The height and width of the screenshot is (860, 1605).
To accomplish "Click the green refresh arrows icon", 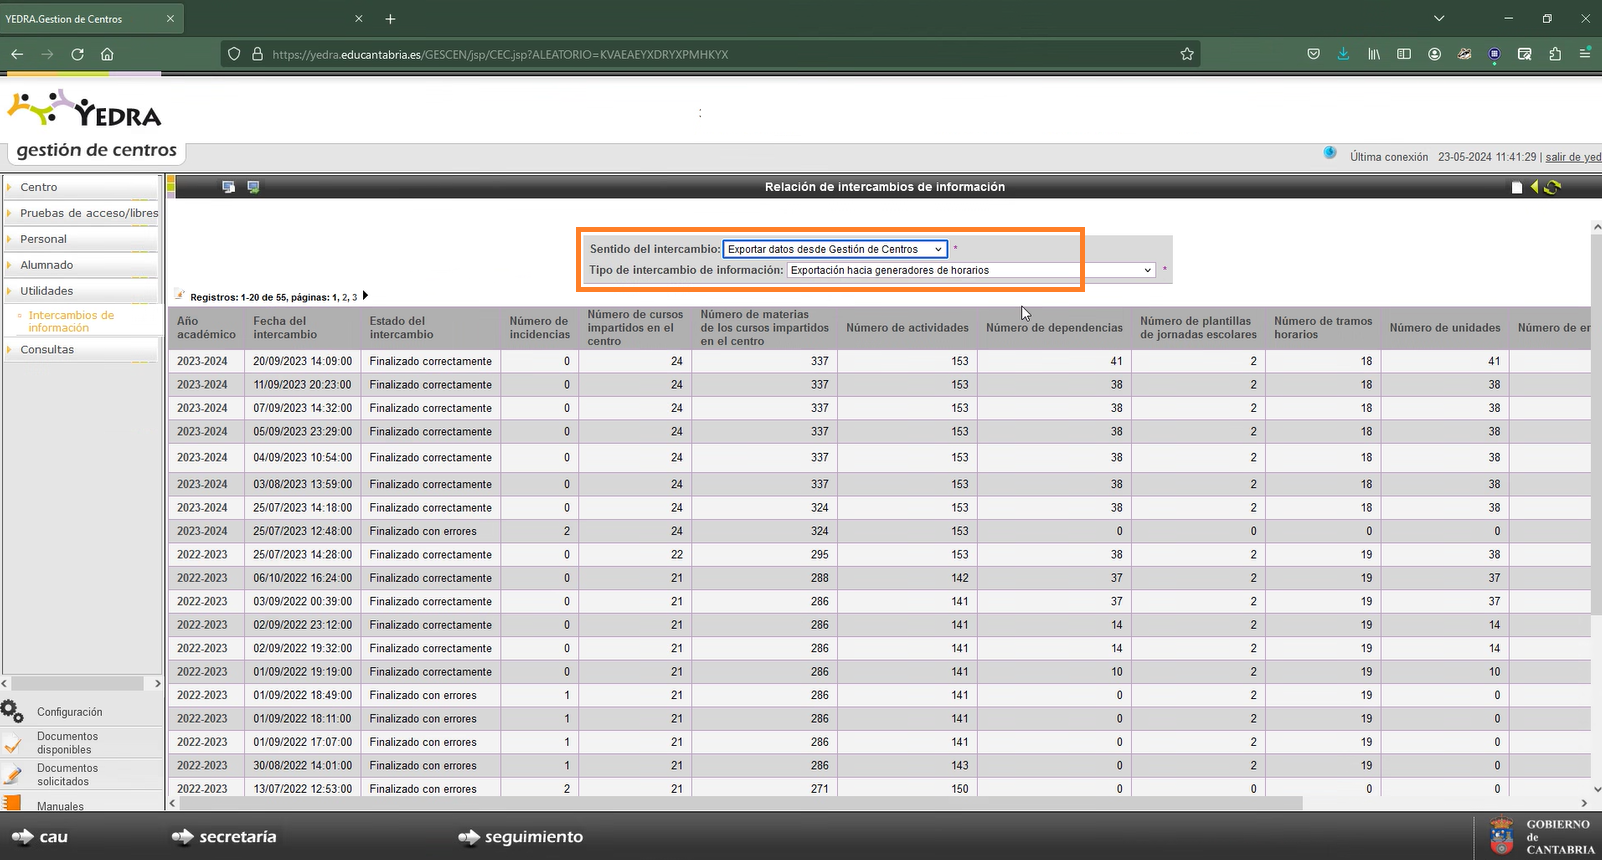I will coord(1552,187).
